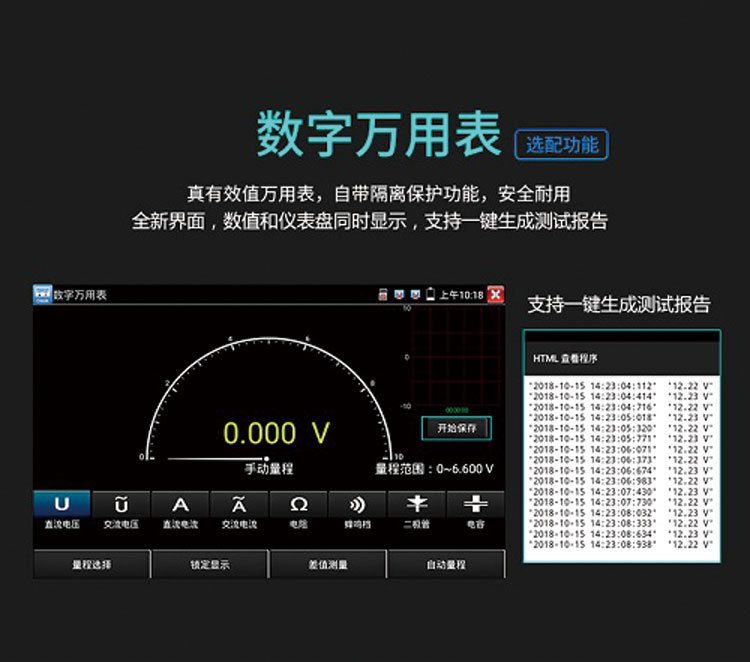Viewport: 750px width, 662px height.
Task: Click the battery icon in status bar
Action: point(431,295)
